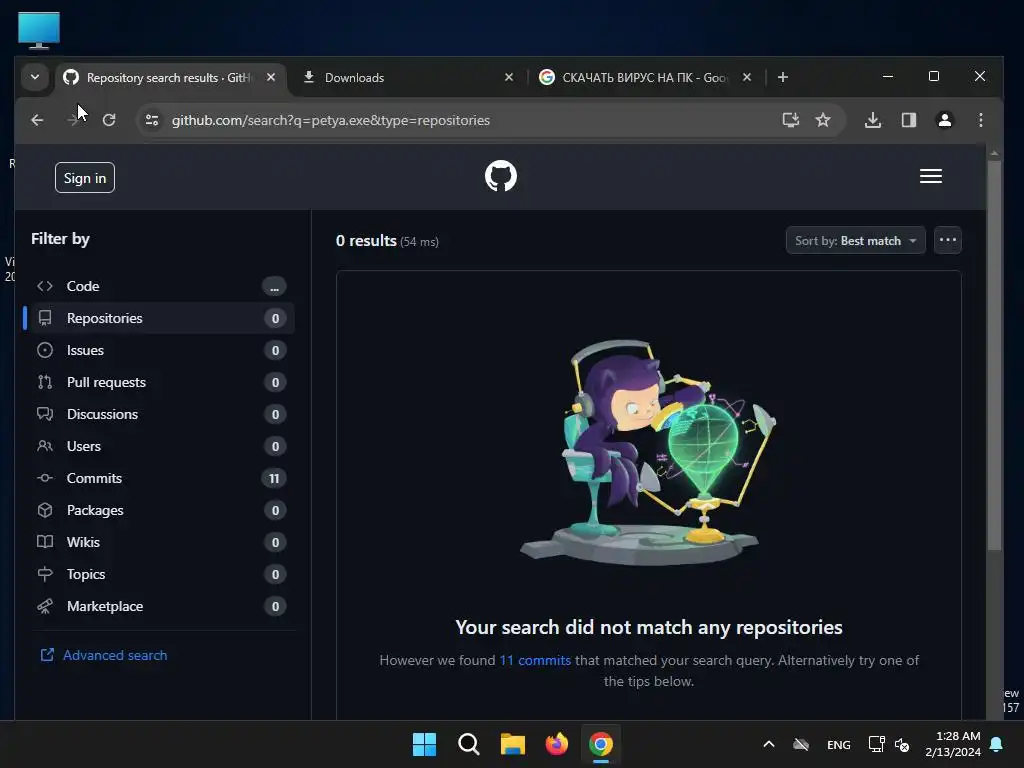Click the network icon in system tray
The height and width of the screenshot is (768, 1024).
pos(876,744)
